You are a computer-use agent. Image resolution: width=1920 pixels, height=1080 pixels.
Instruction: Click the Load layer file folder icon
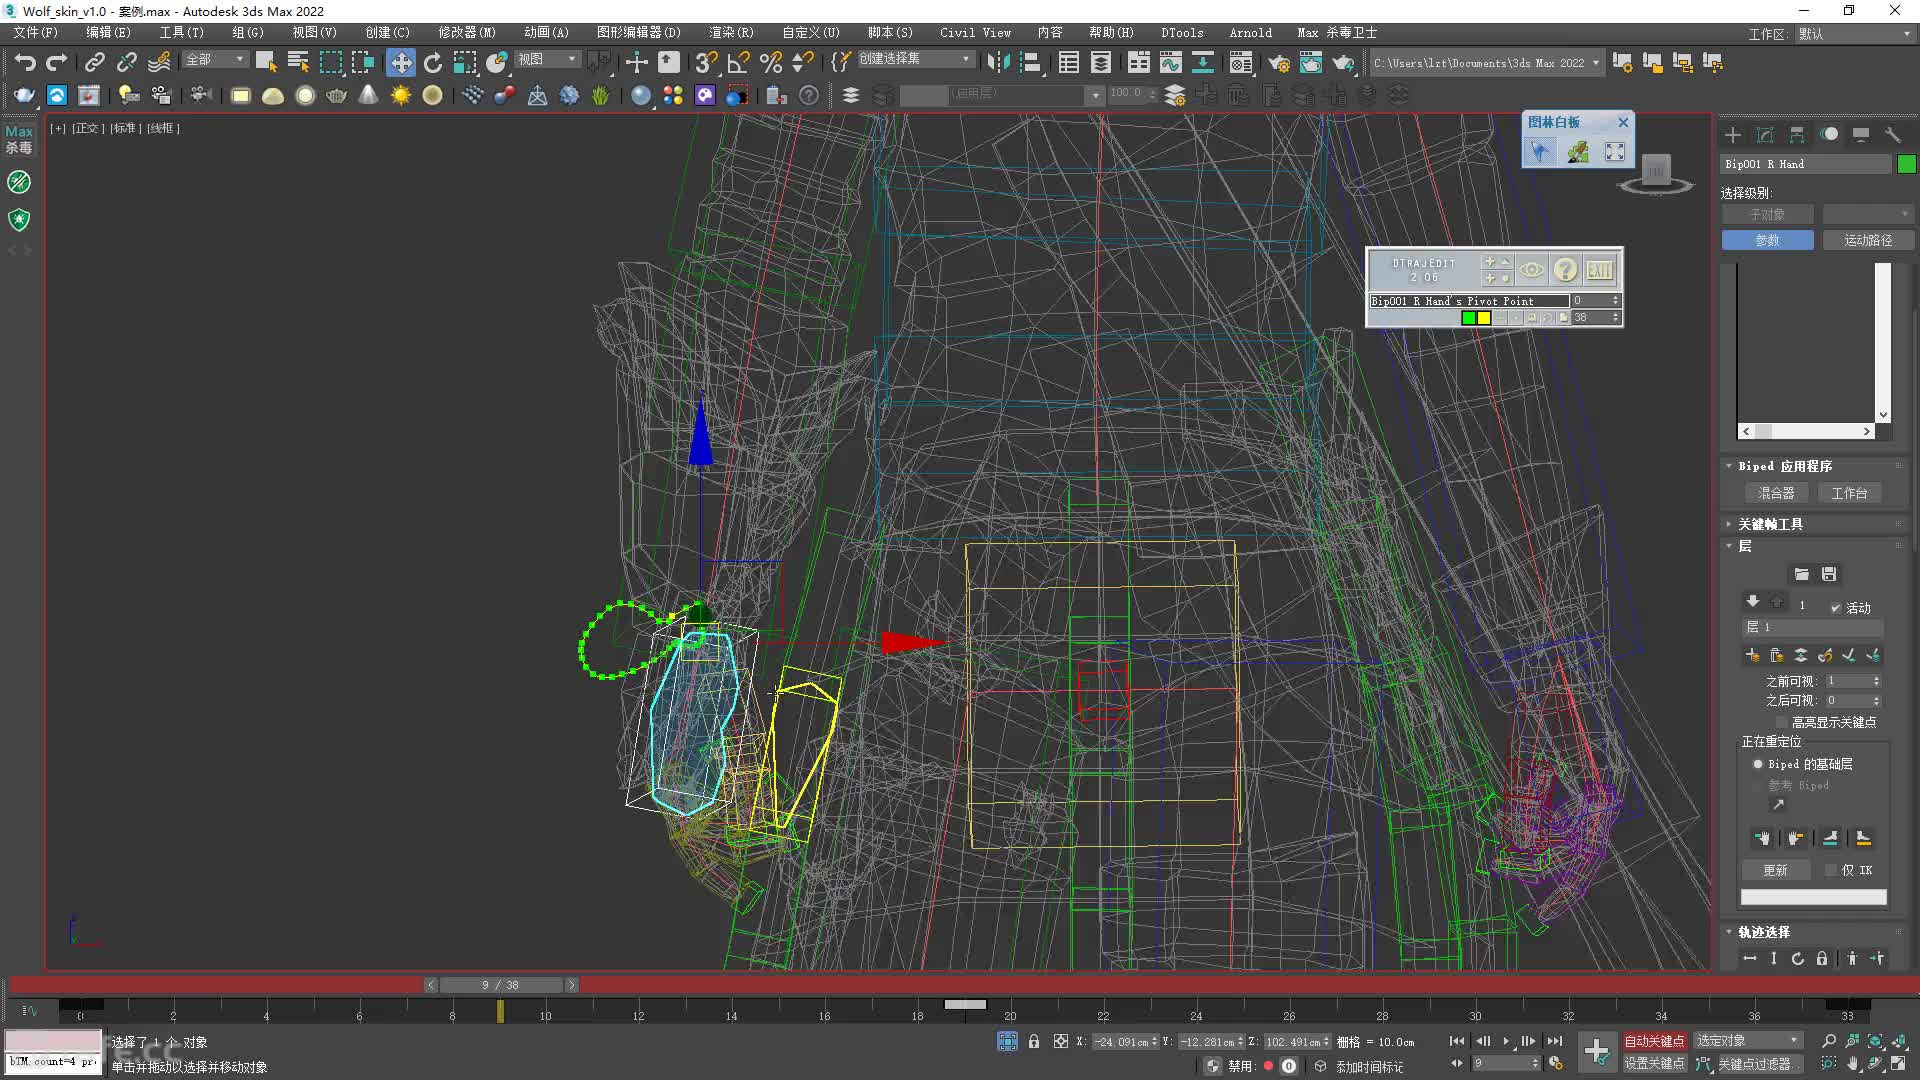pyautogui.click(x=1801, y=574)
